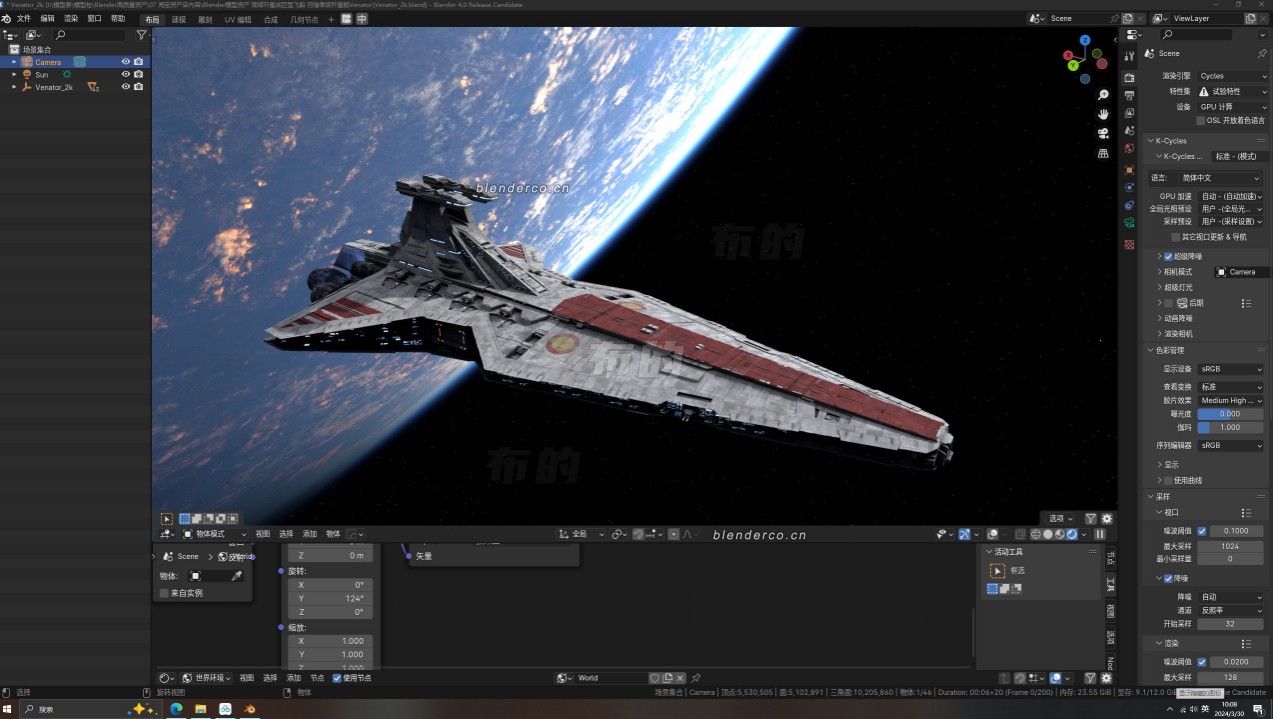Select the box select tool in sidebar
Viewport: 1273px width, 719px height.
997,570
